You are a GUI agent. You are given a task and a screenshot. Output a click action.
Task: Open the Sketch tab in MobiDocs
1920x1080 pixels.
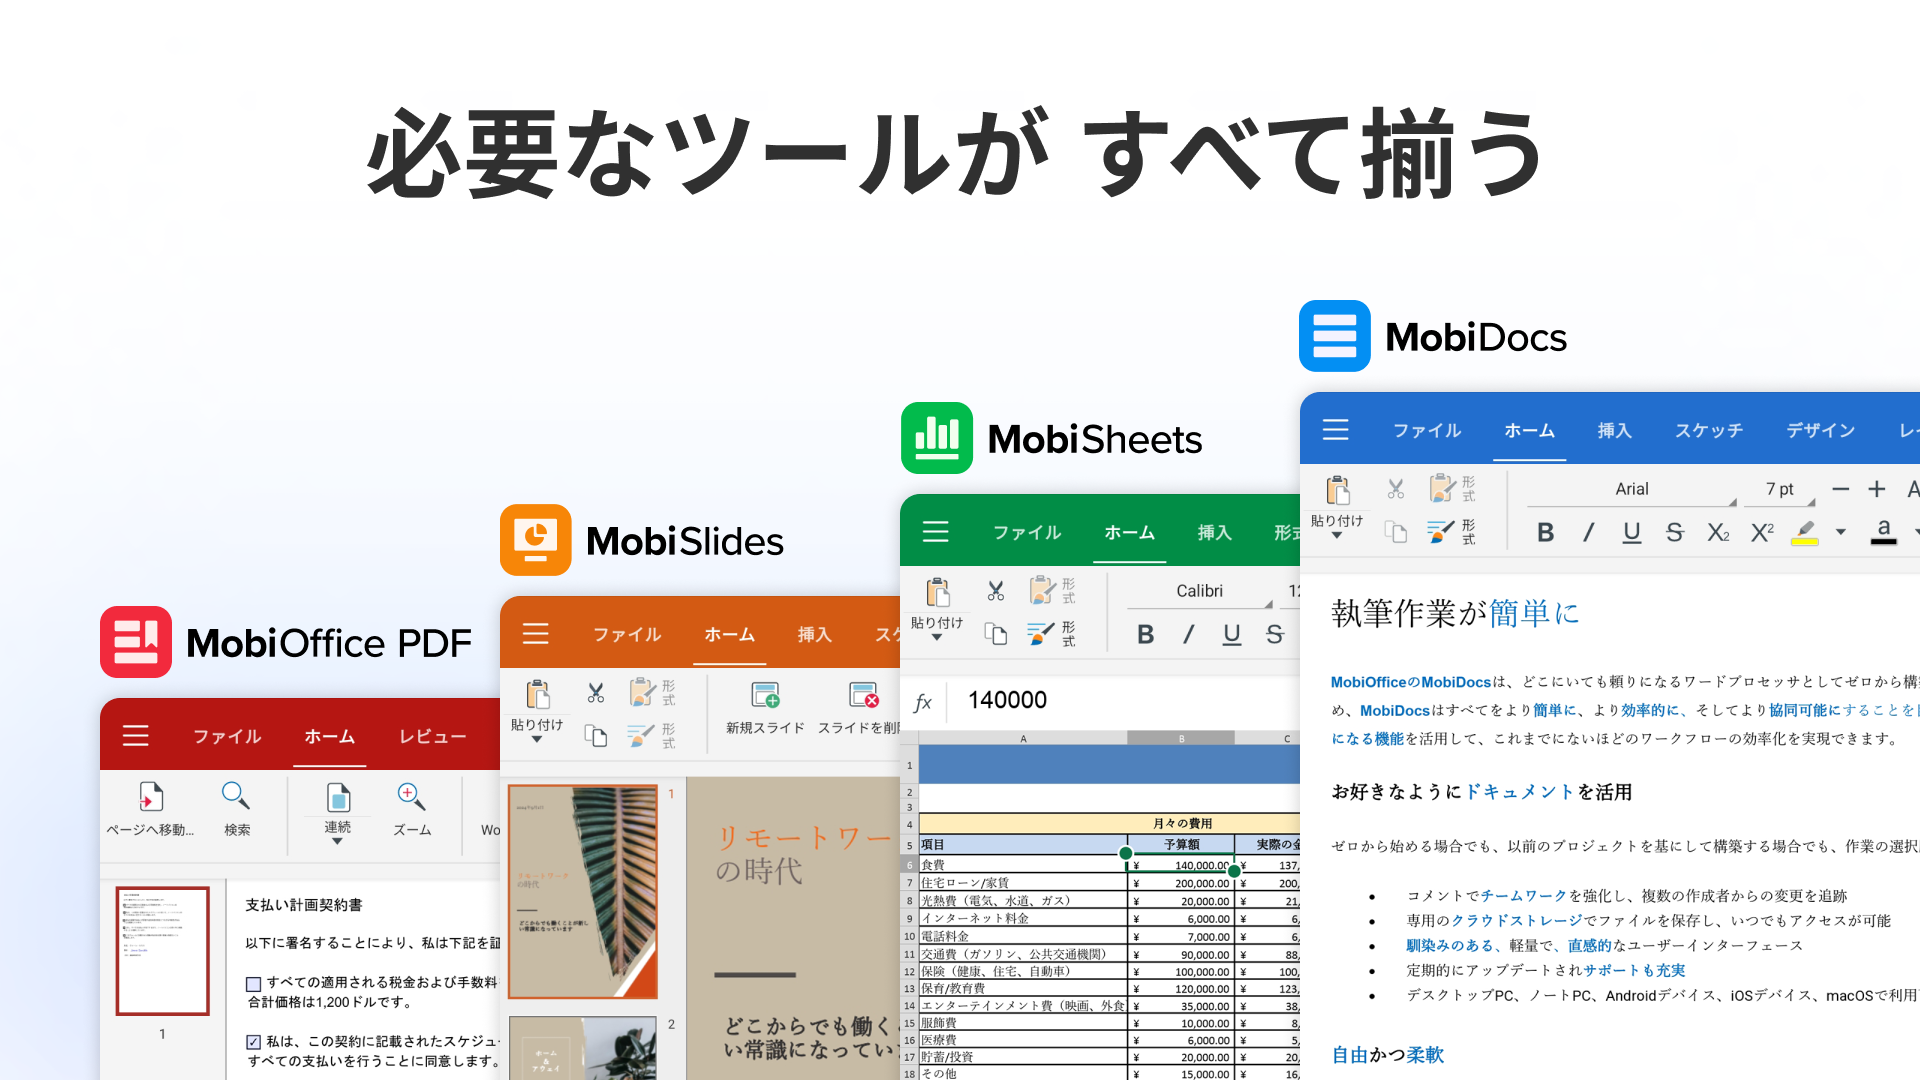click(1709, 430)
